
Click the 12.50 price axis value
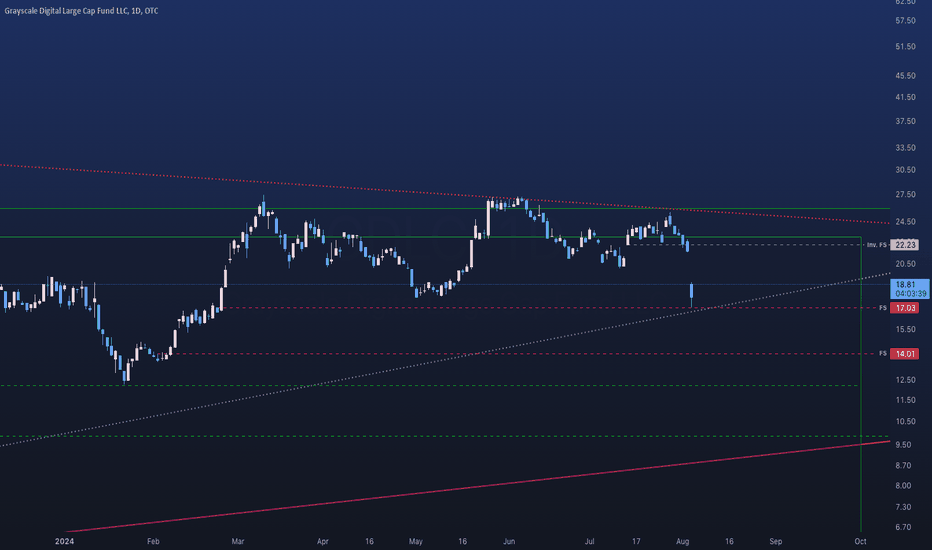click(x=905, y=380)
